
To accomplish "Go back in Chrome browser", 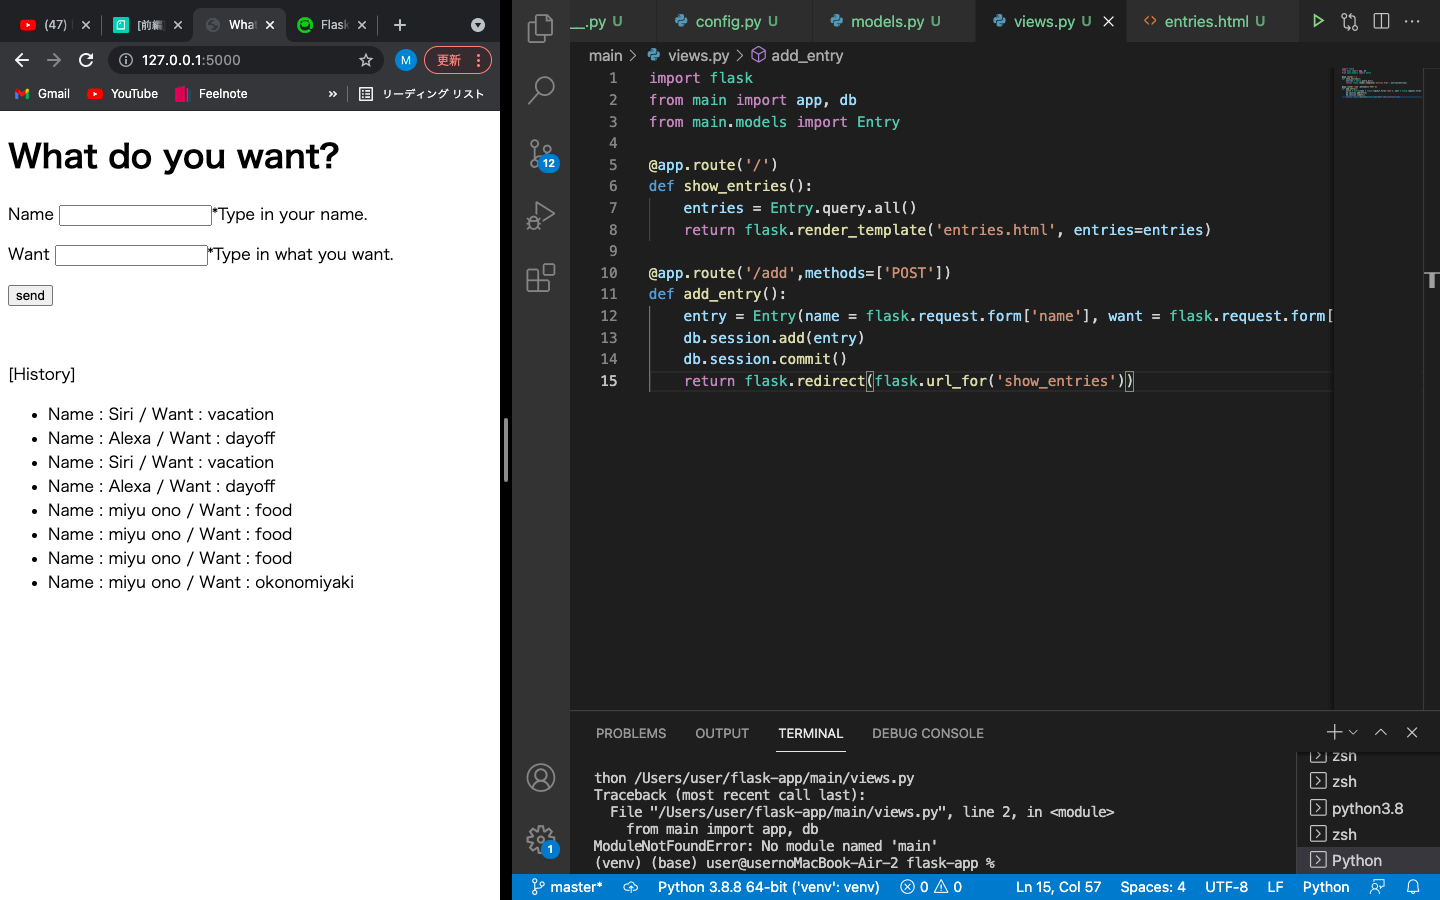I will [x=22, y=60].
